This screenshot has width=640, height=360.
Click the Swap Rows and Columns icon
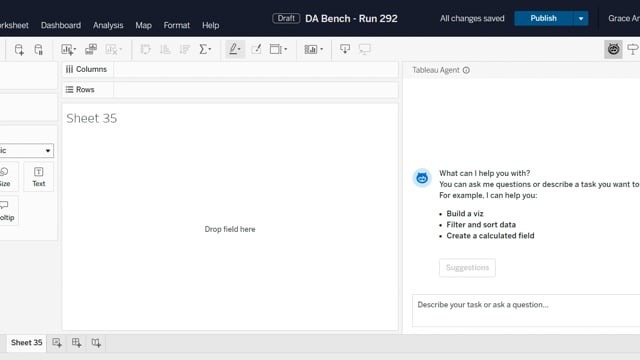(145, 49)
